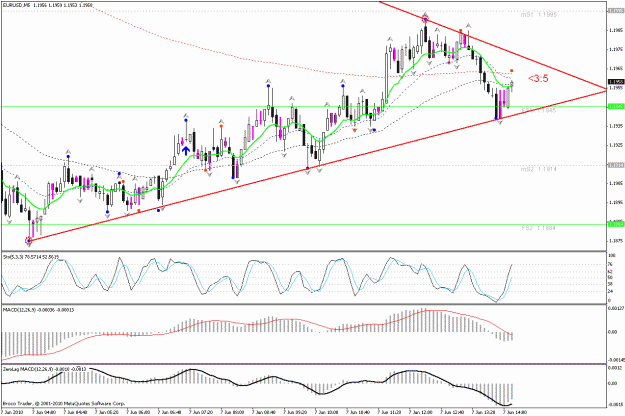
Task: Select the ZeroLag MACD(12,26,9) indicator label
Action: pos(45,369)
